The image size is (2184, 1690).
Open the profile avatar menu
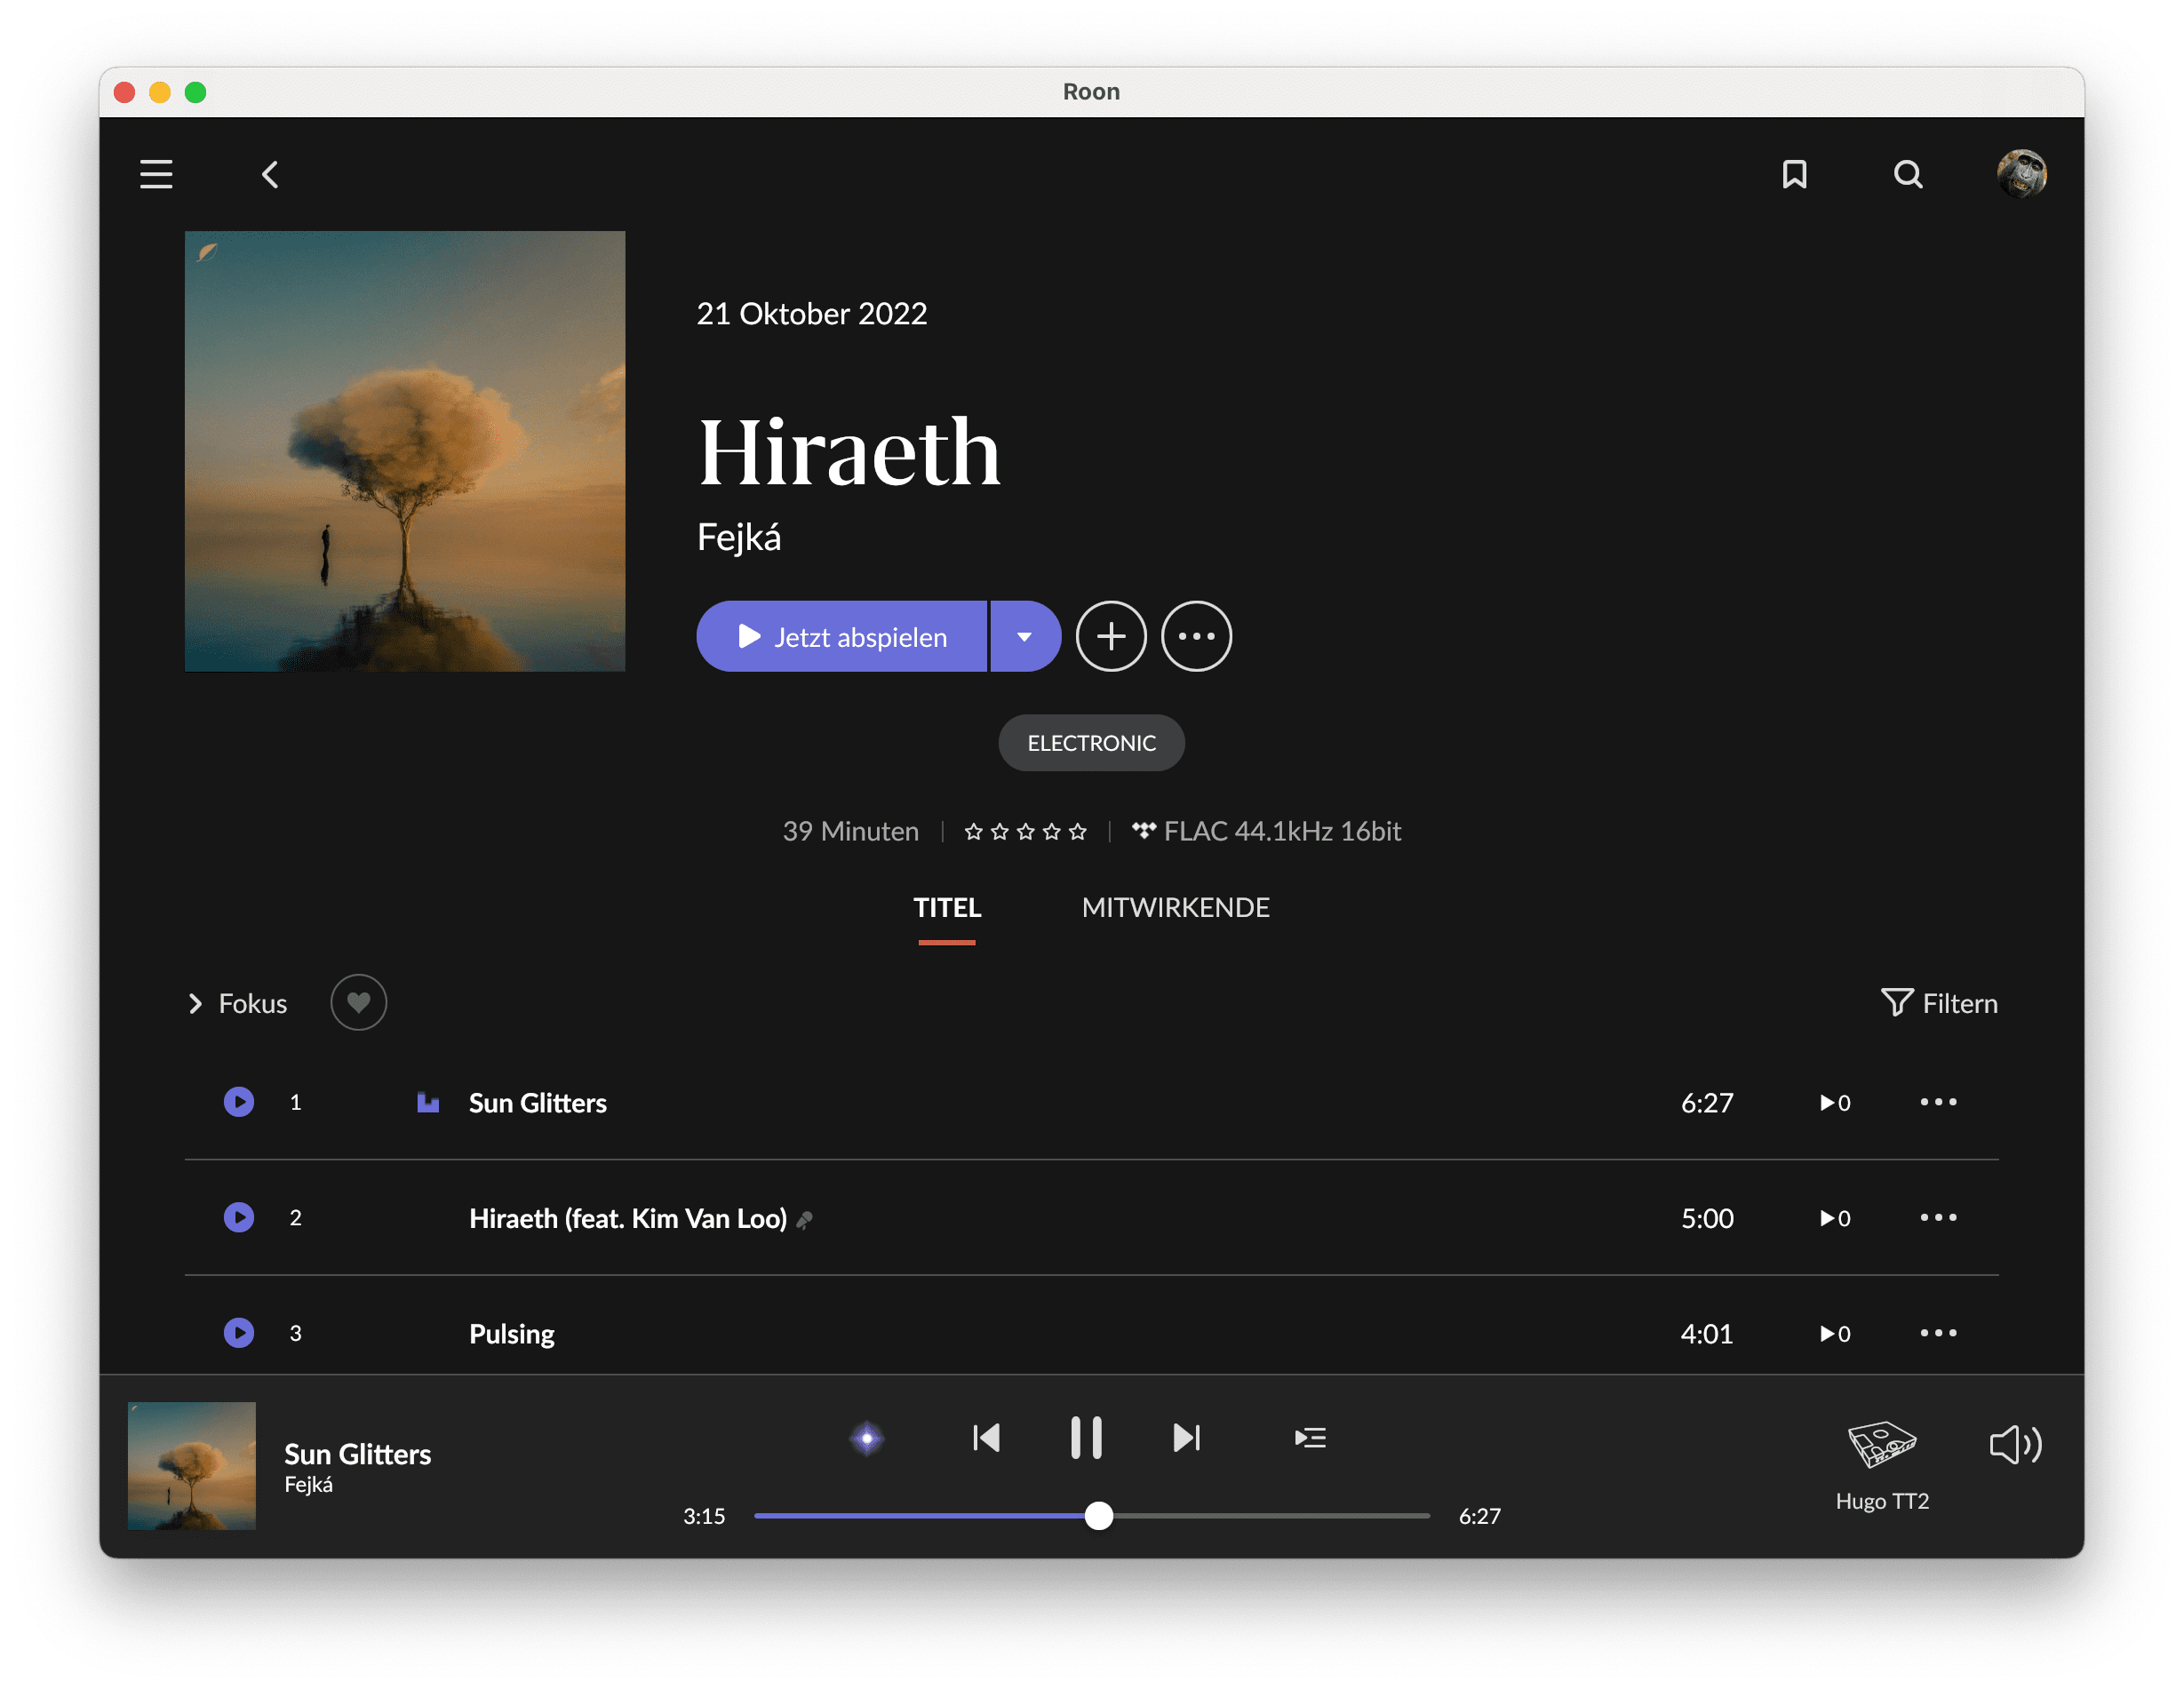tap(2021, 174)
